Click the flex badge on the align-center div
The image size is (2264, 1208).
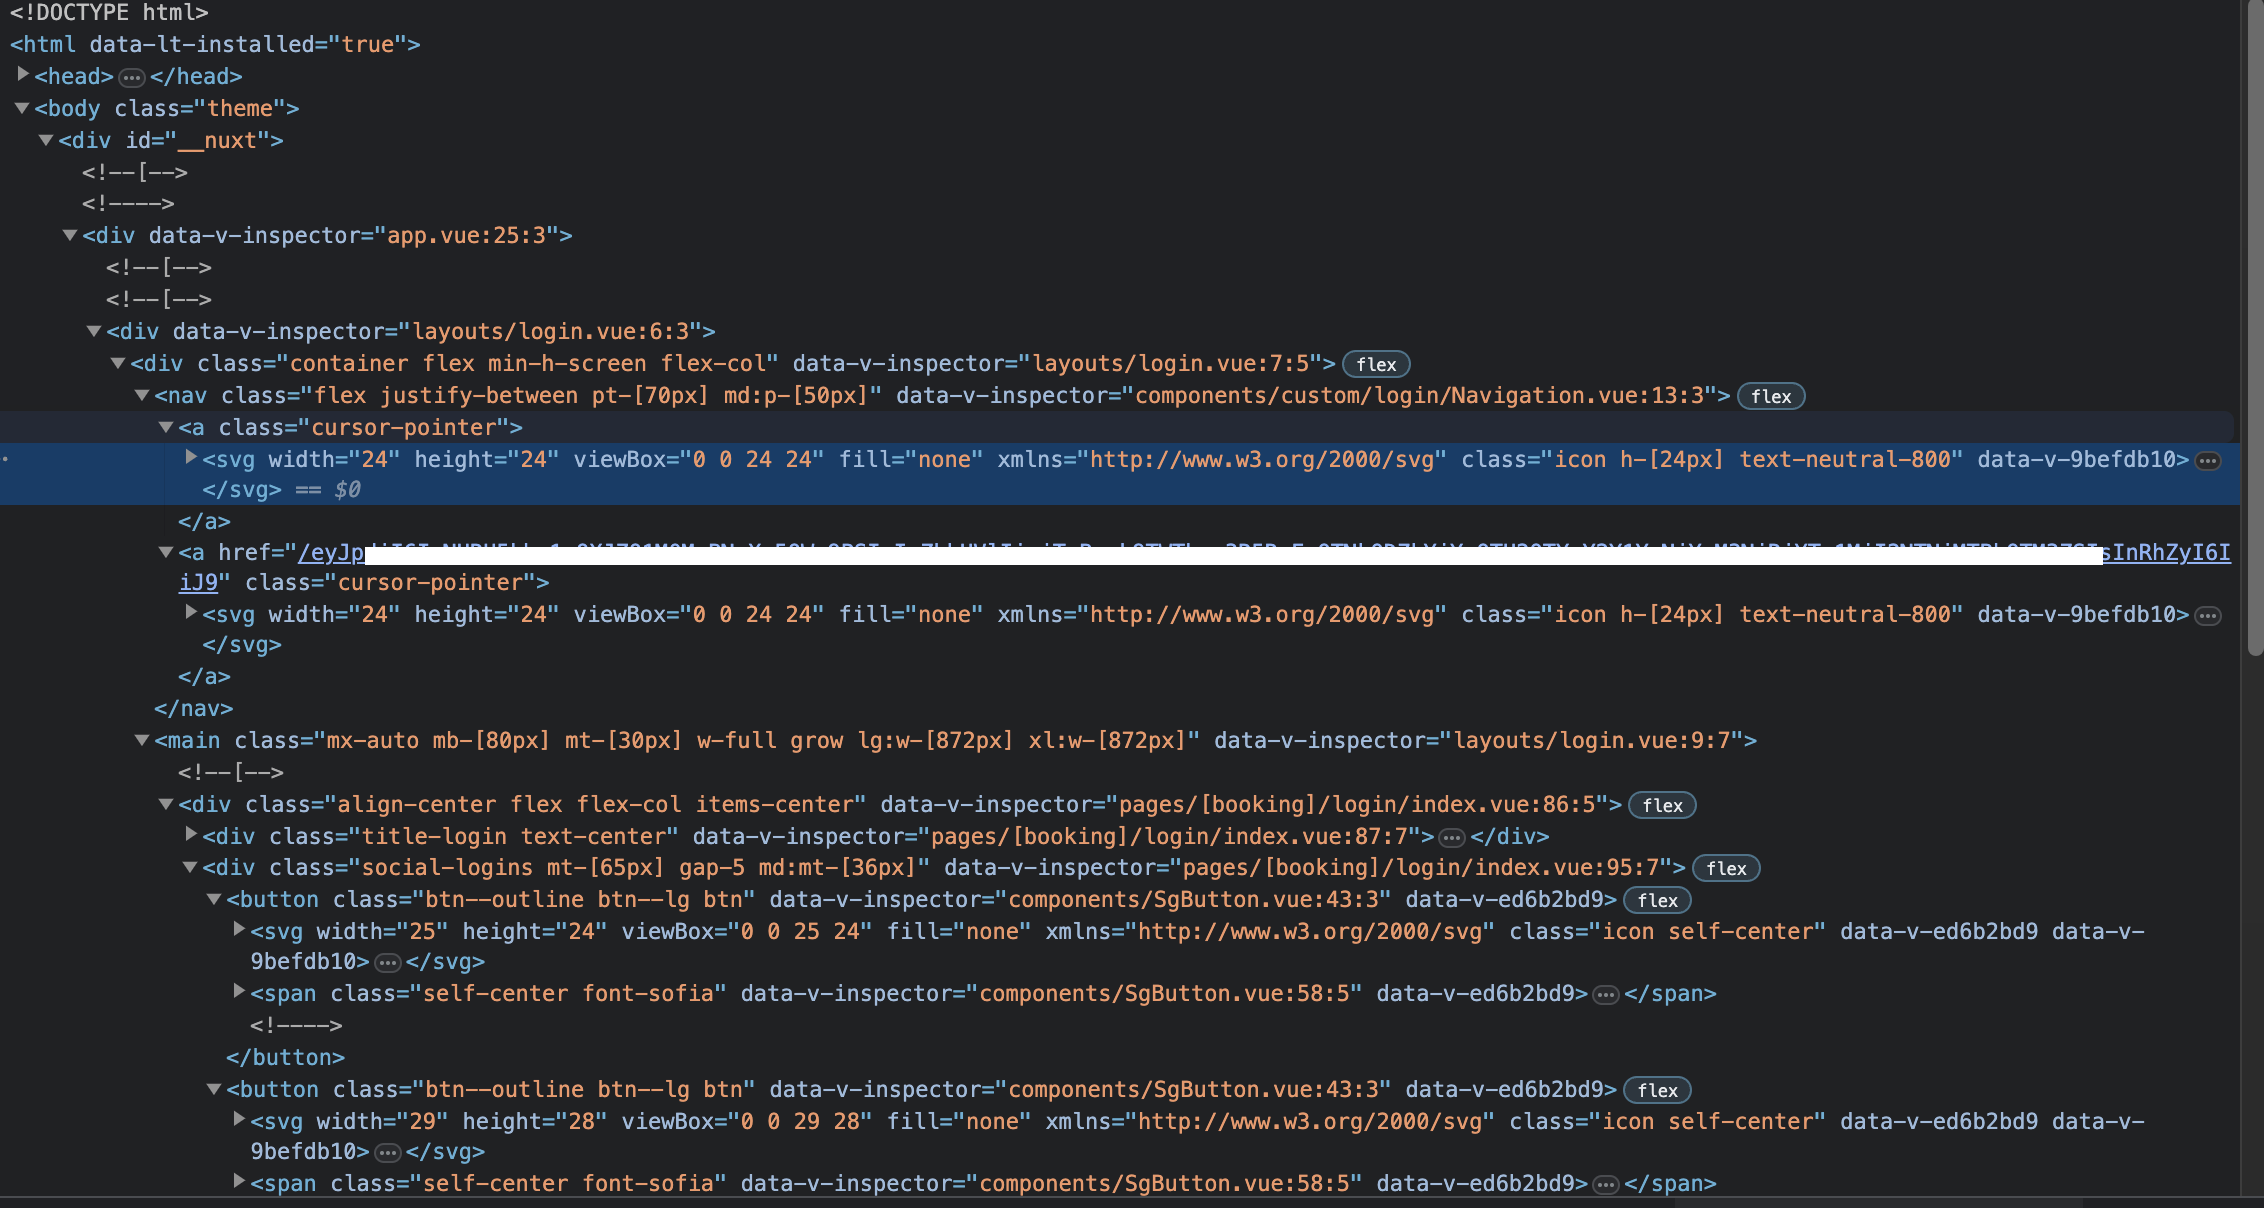(x=1662, y=805)
